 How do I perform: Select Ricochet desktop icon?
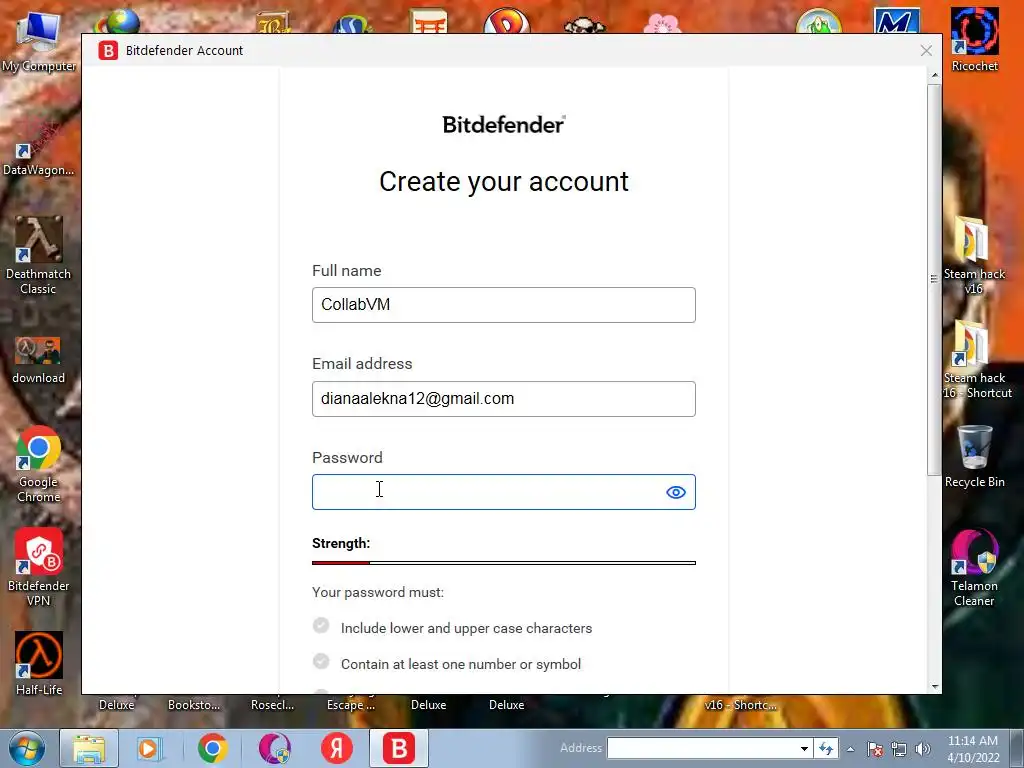pyautogui.click(x=974, y=40)
